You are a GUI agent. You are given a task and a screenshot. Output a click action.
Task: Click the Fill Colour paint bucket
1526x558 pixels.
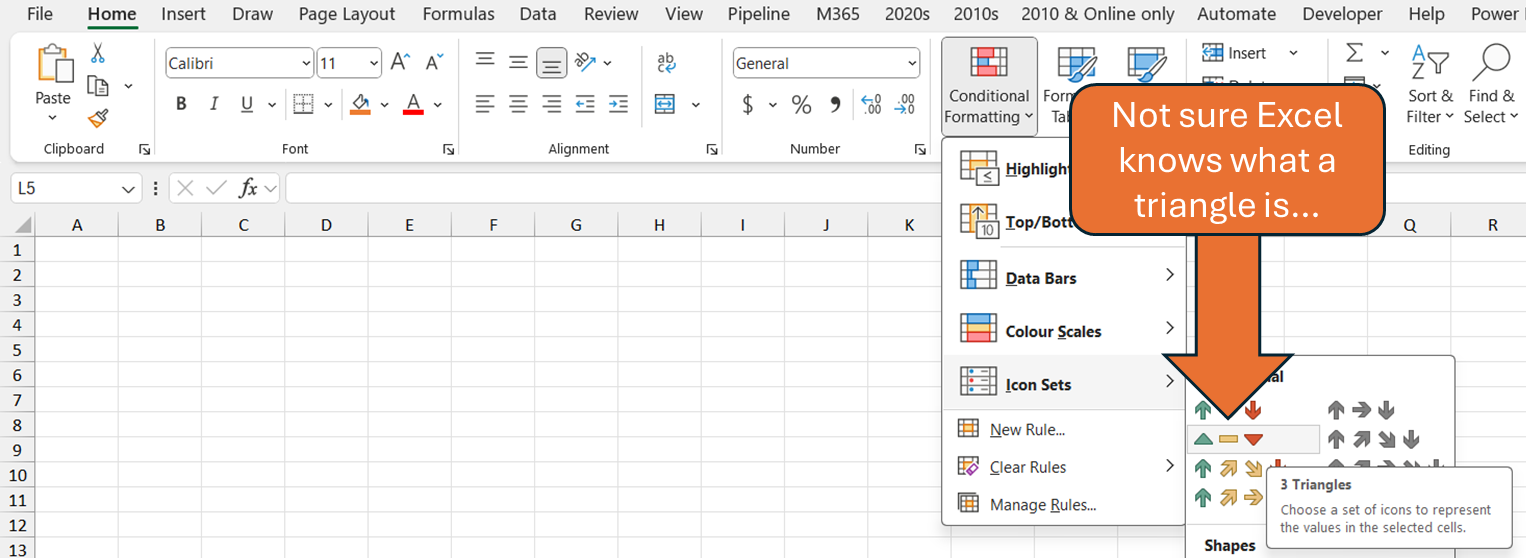click(x=360, y=104)
